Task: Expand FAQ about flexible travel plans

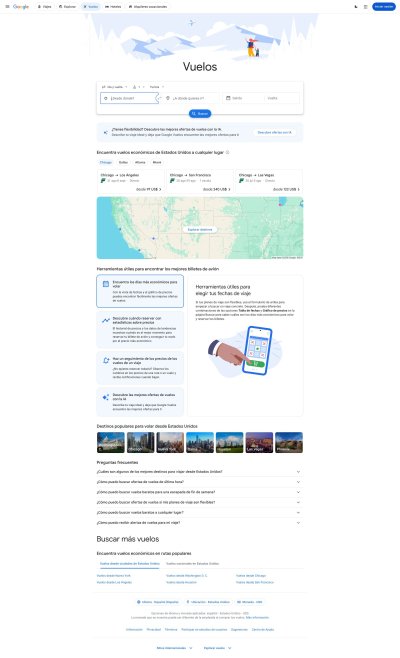Action: [200, 502]
